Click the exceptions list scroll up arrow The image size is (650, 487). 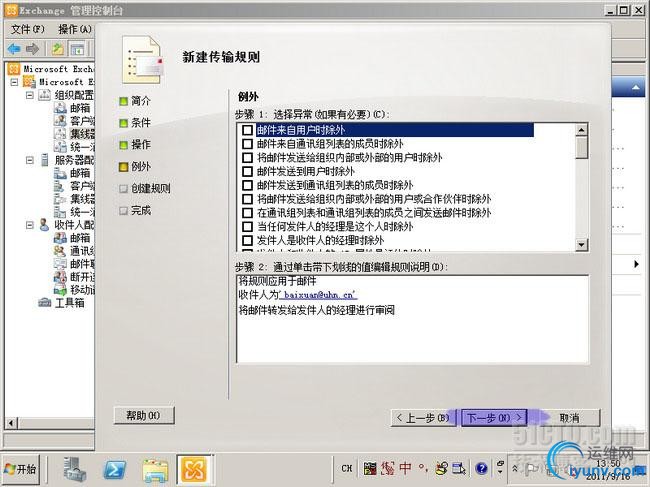582,130
